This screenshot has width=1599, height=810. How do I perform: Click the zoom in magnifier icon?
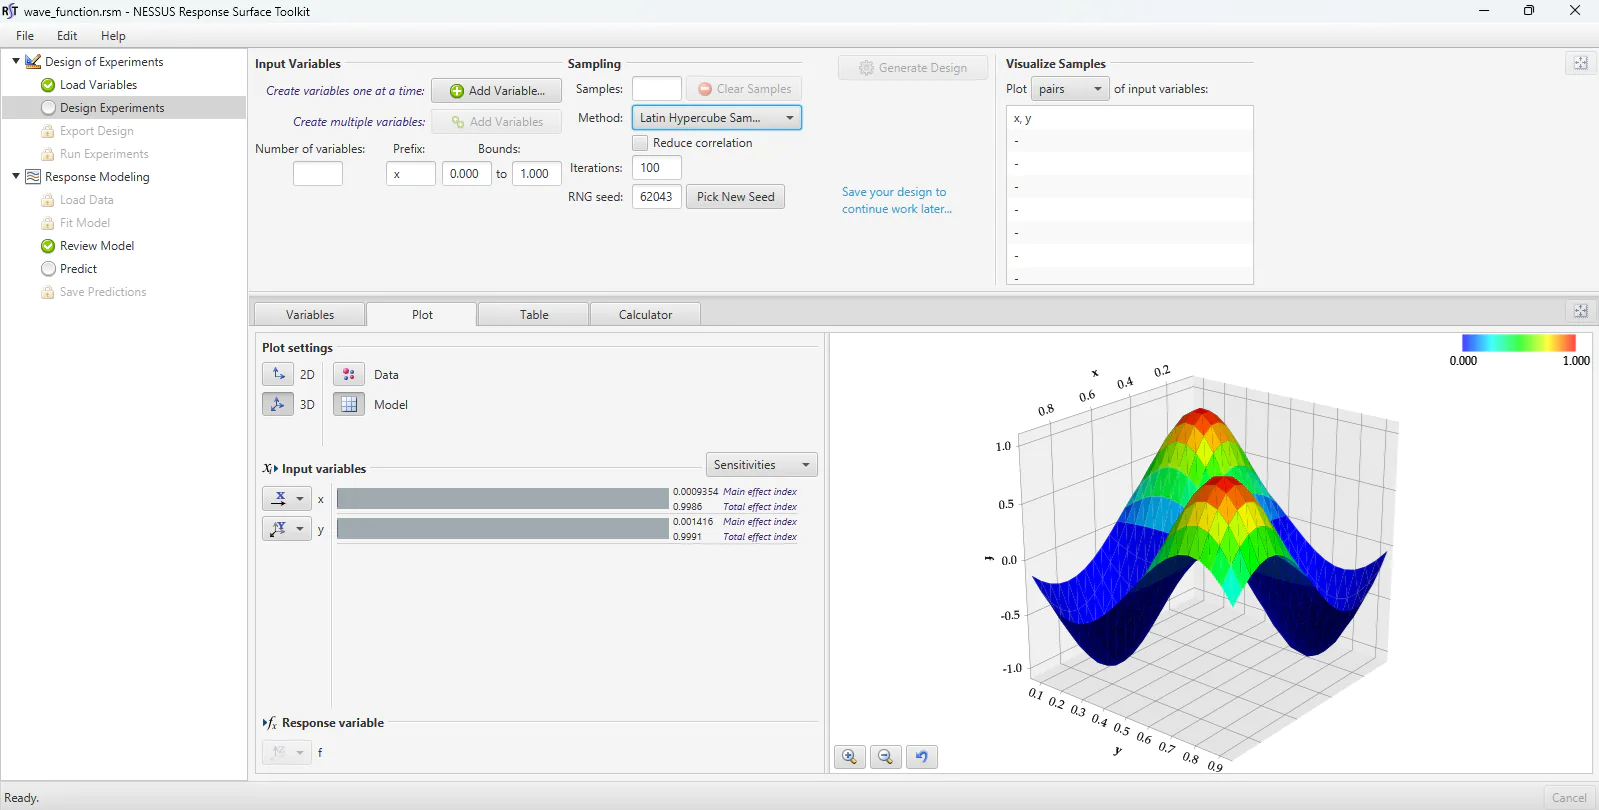tap(850, 757)
